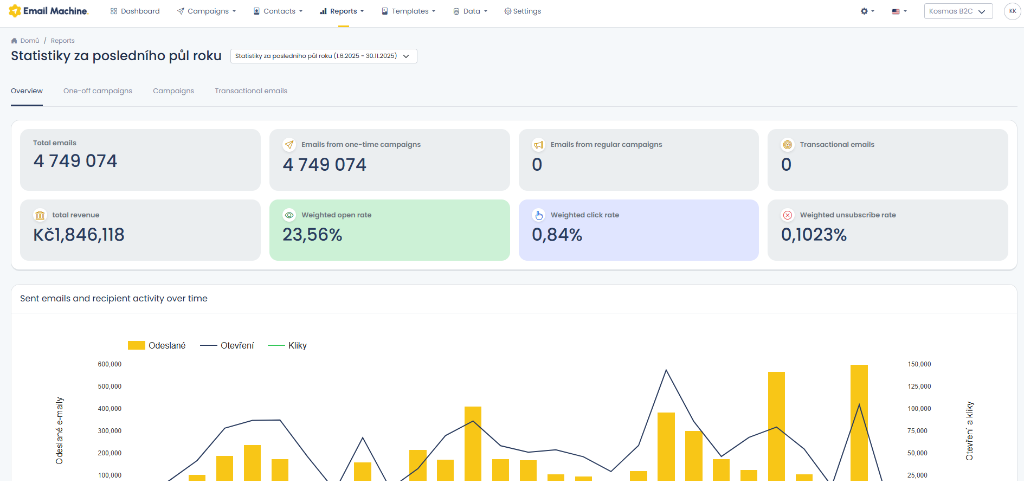Click the bank icon beside total revenue
This screenshot has height=481, width=1024.
pyautogui.click(x=39, y=215)
